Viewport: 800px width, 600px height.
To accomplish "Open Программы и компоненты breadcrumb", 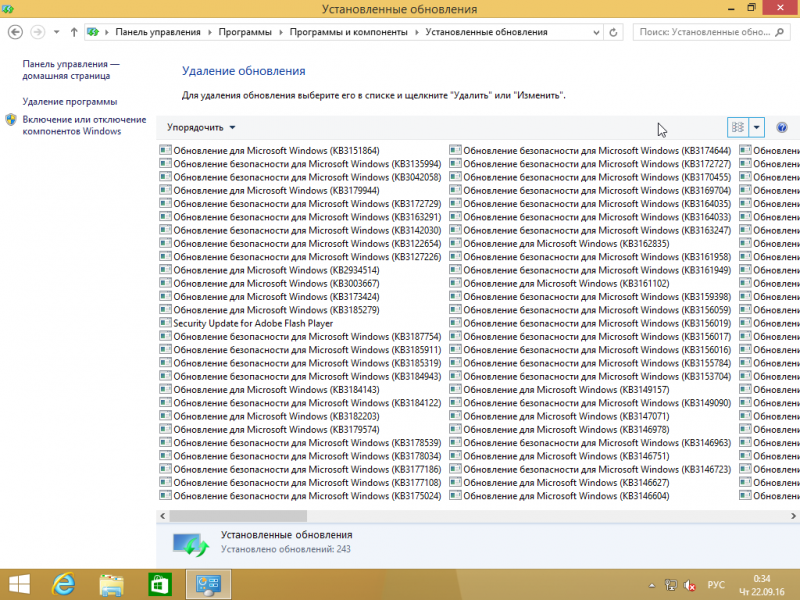I will tap(348, 32).
